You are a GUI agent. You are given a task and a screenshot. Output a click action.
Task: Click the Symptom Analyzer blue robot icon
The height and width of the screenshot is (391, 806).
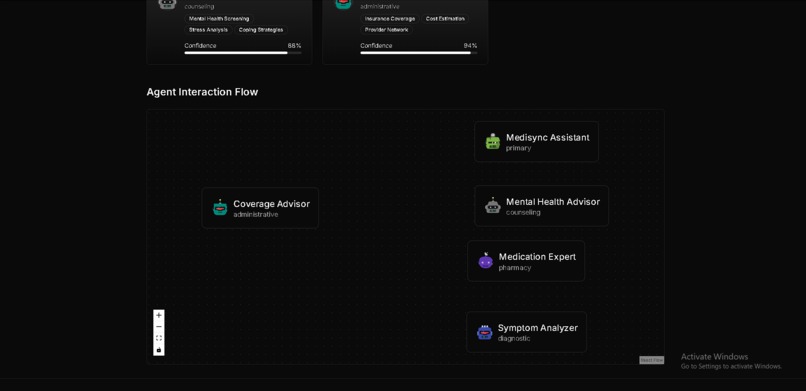pyautogui.click(x=484, y=332)
